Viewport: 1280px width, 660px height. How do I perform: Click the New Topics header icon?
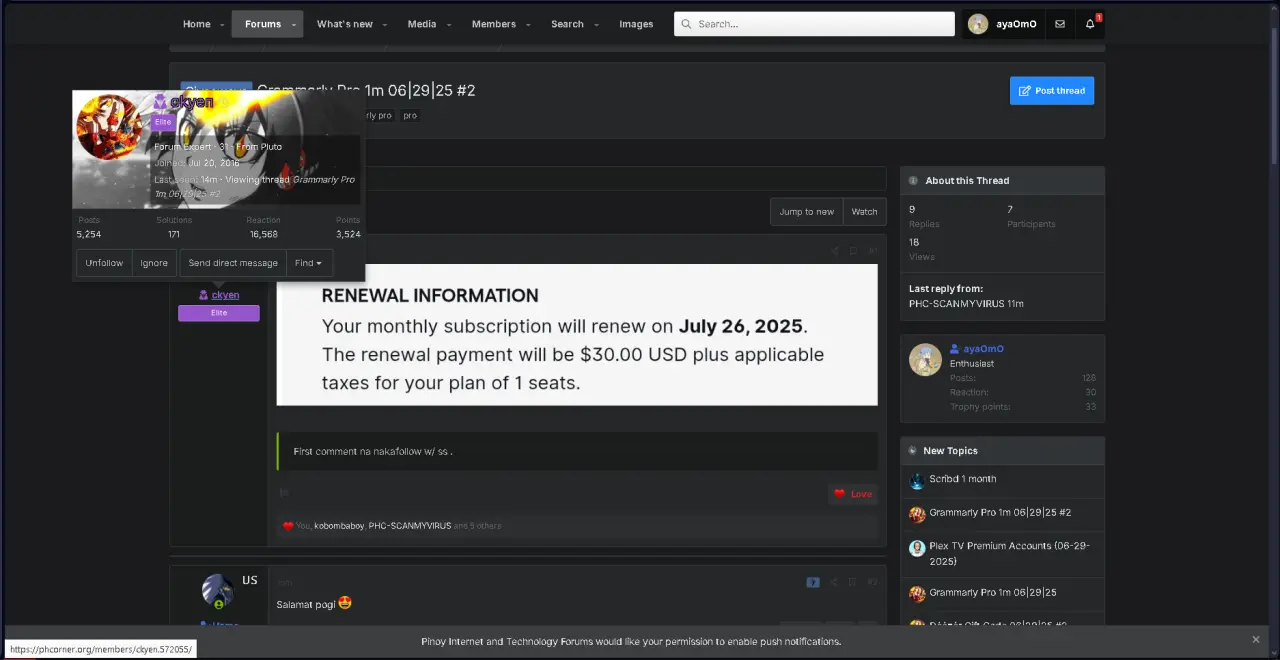pos(913,451)
